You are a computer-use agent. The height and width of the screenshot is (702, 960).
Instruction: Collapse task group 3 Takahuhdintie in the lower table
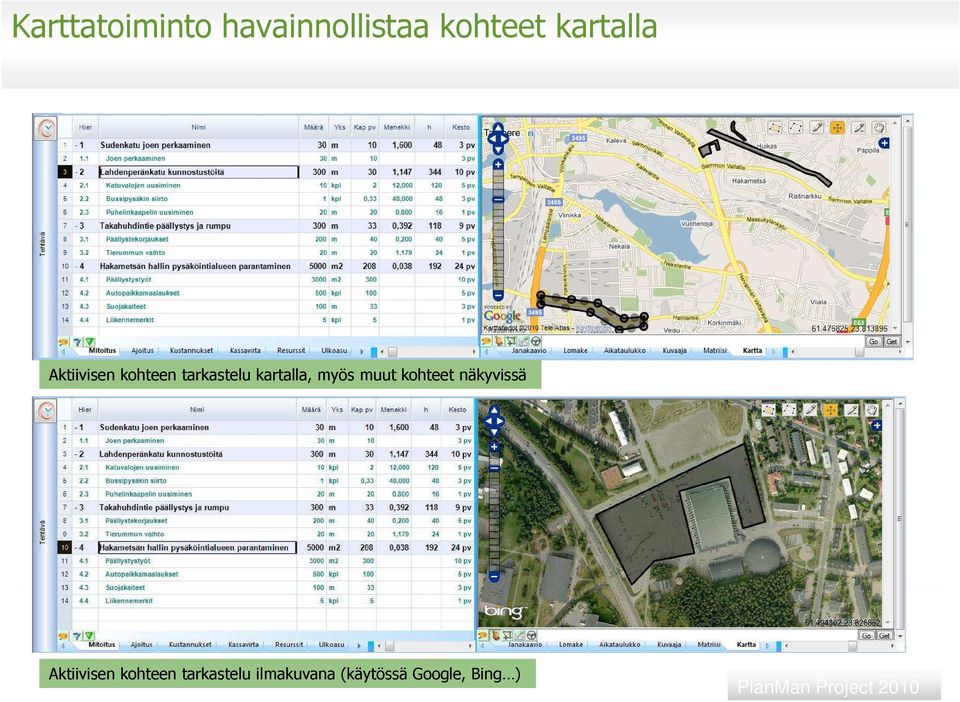[x=77, y=508]
